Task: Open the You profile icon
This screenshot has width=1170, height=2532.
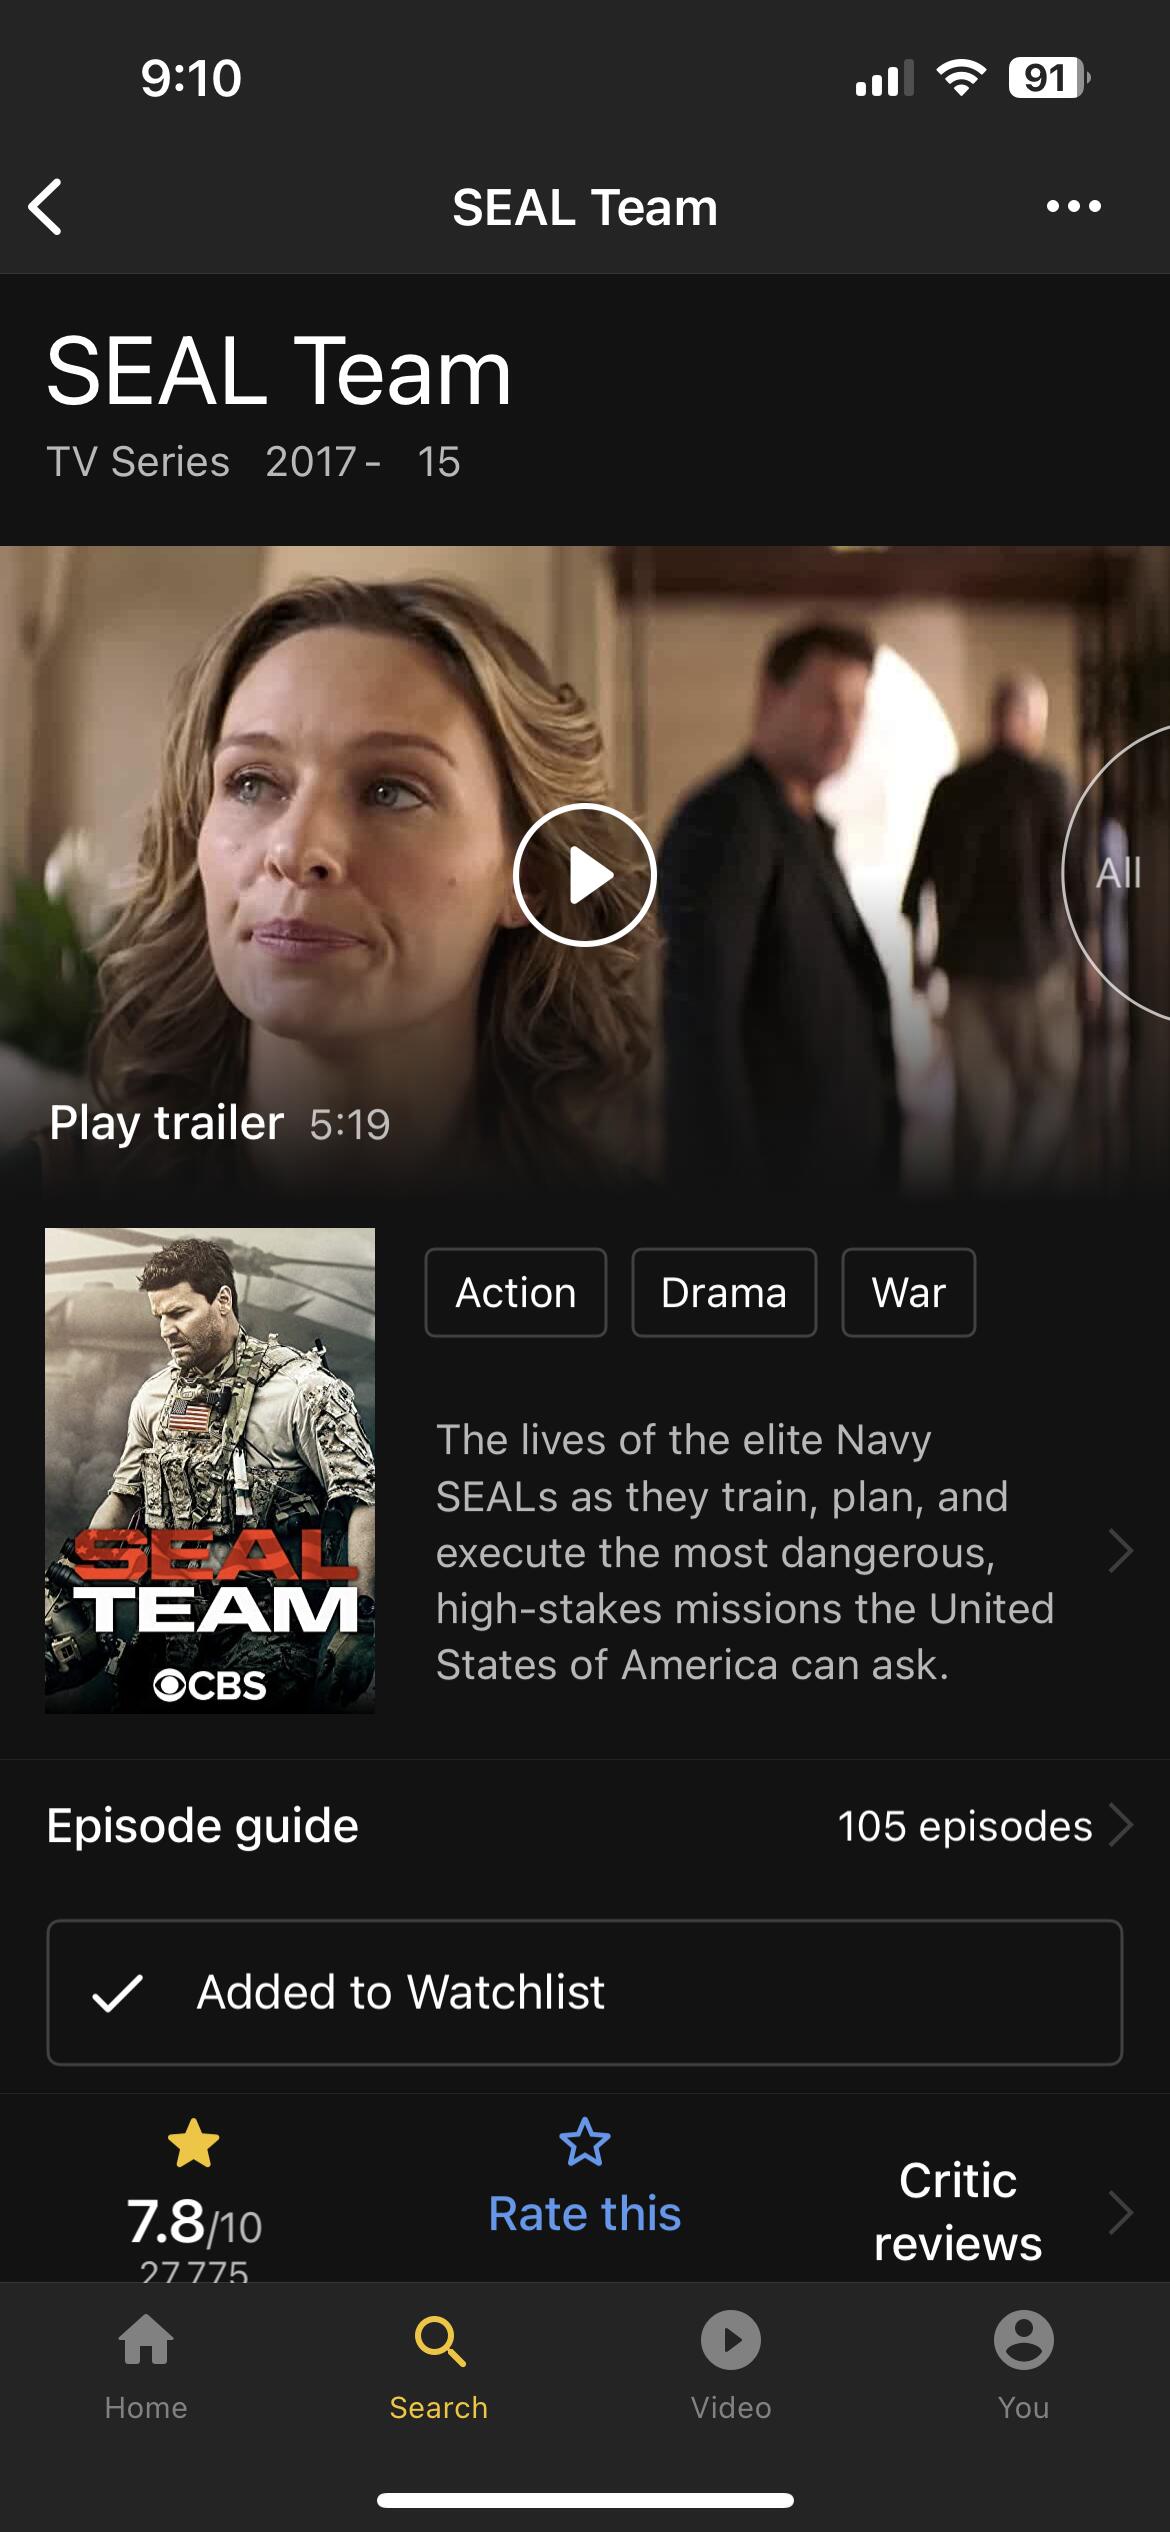Action: point(1023,2340)
